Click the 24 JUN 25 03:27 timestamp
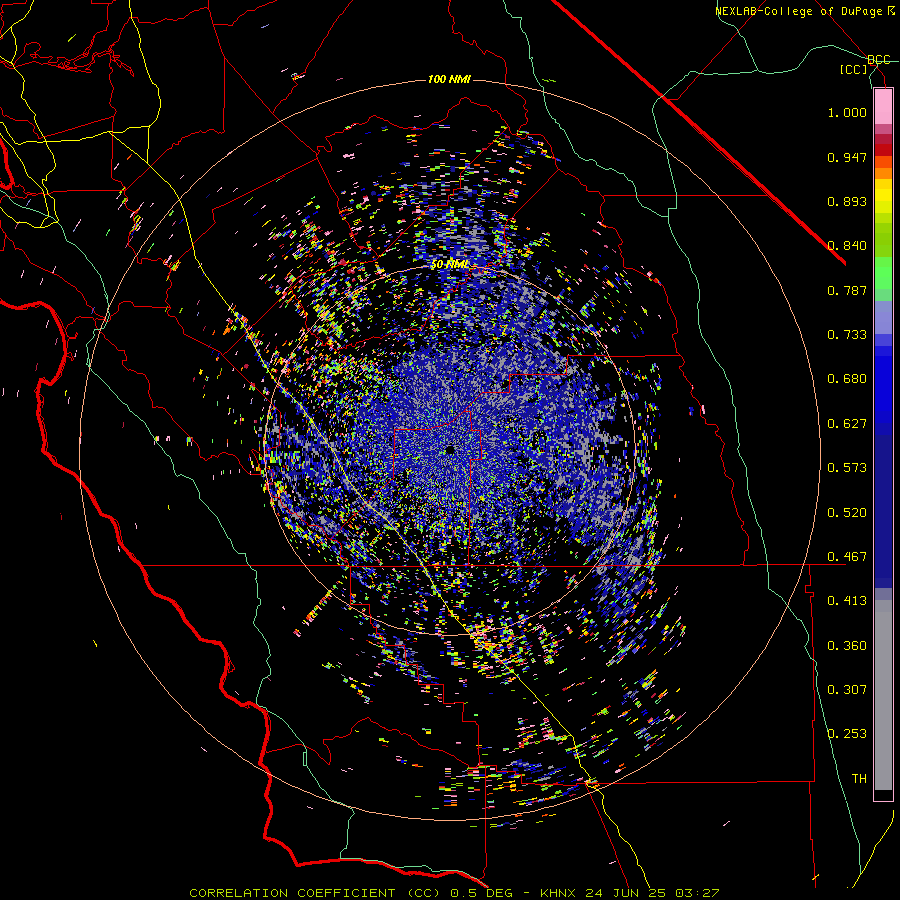 652,893
